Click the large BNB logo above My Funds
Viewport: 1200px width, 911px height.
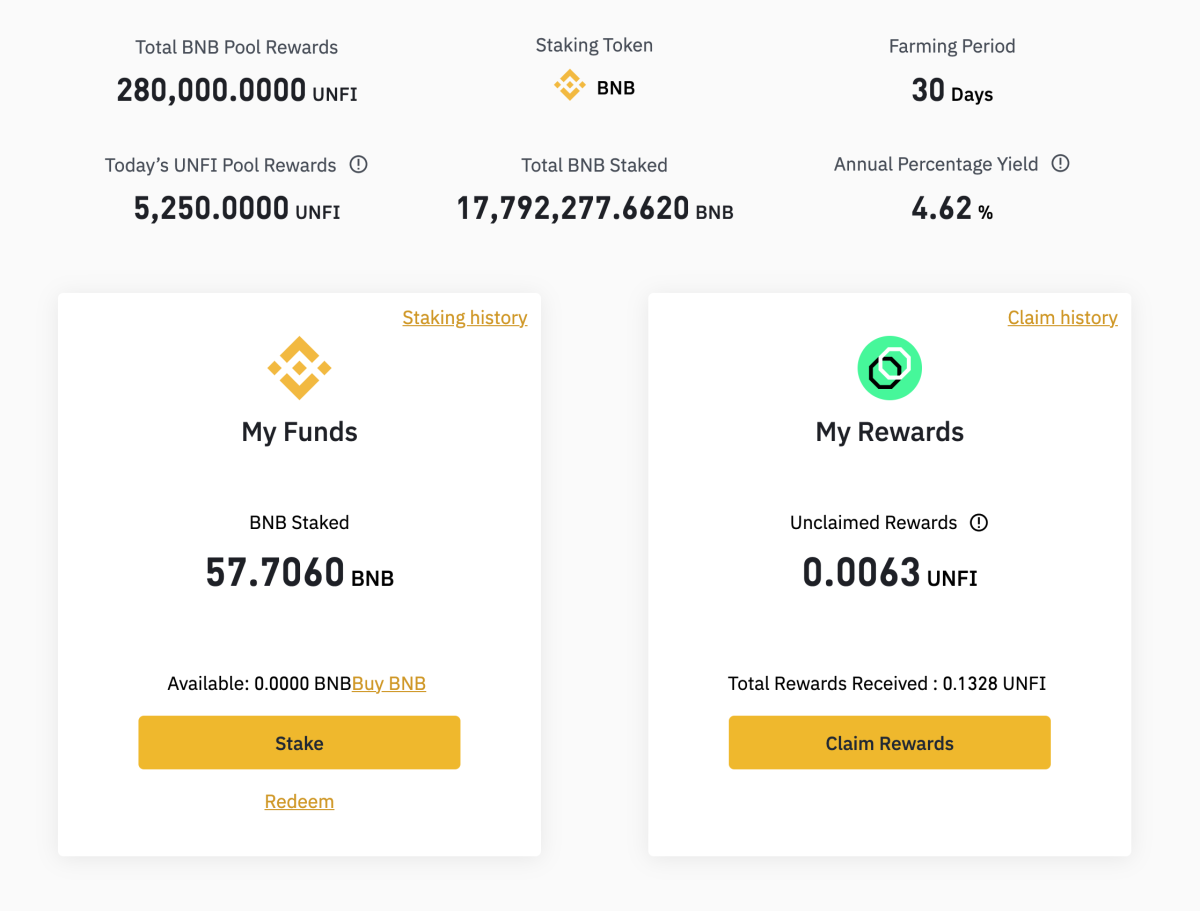tap(299, 368)
